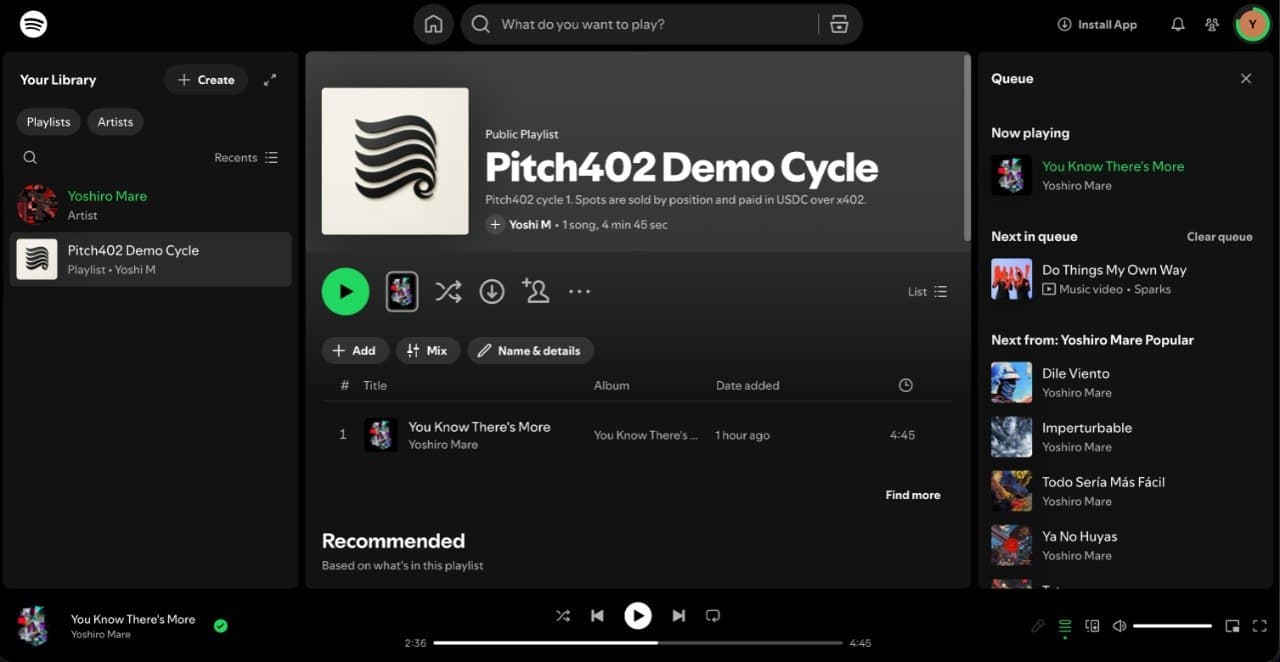Image resolution: width=1280 pixels, height=662 pixels.
Task: Toggle repeat in the player bar
Action: 713,616
